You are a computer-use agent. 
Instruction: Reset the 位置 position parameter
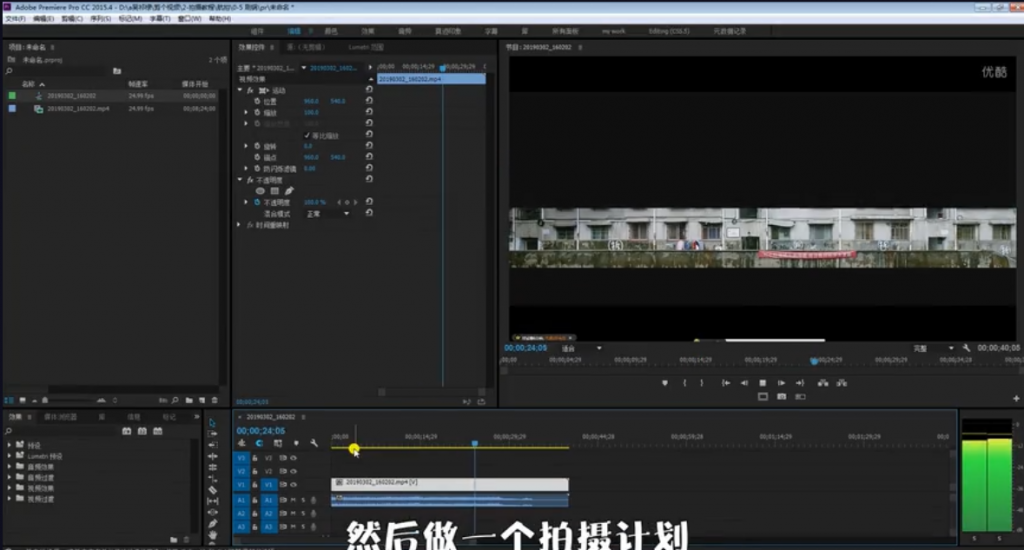pos(369,101)
